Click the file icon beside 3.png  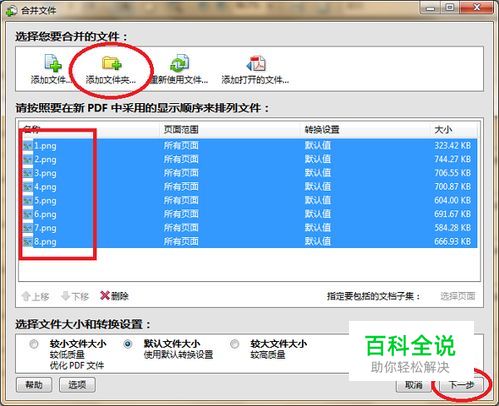[x=28, y=173]
